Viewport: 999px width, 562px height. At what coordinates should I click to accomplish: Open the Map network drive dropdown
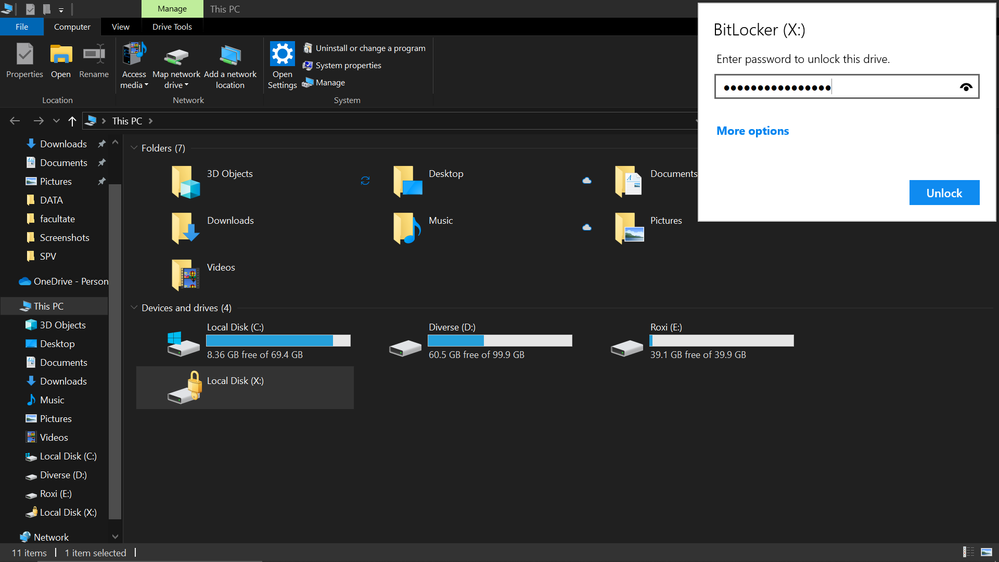pos(176,66)
